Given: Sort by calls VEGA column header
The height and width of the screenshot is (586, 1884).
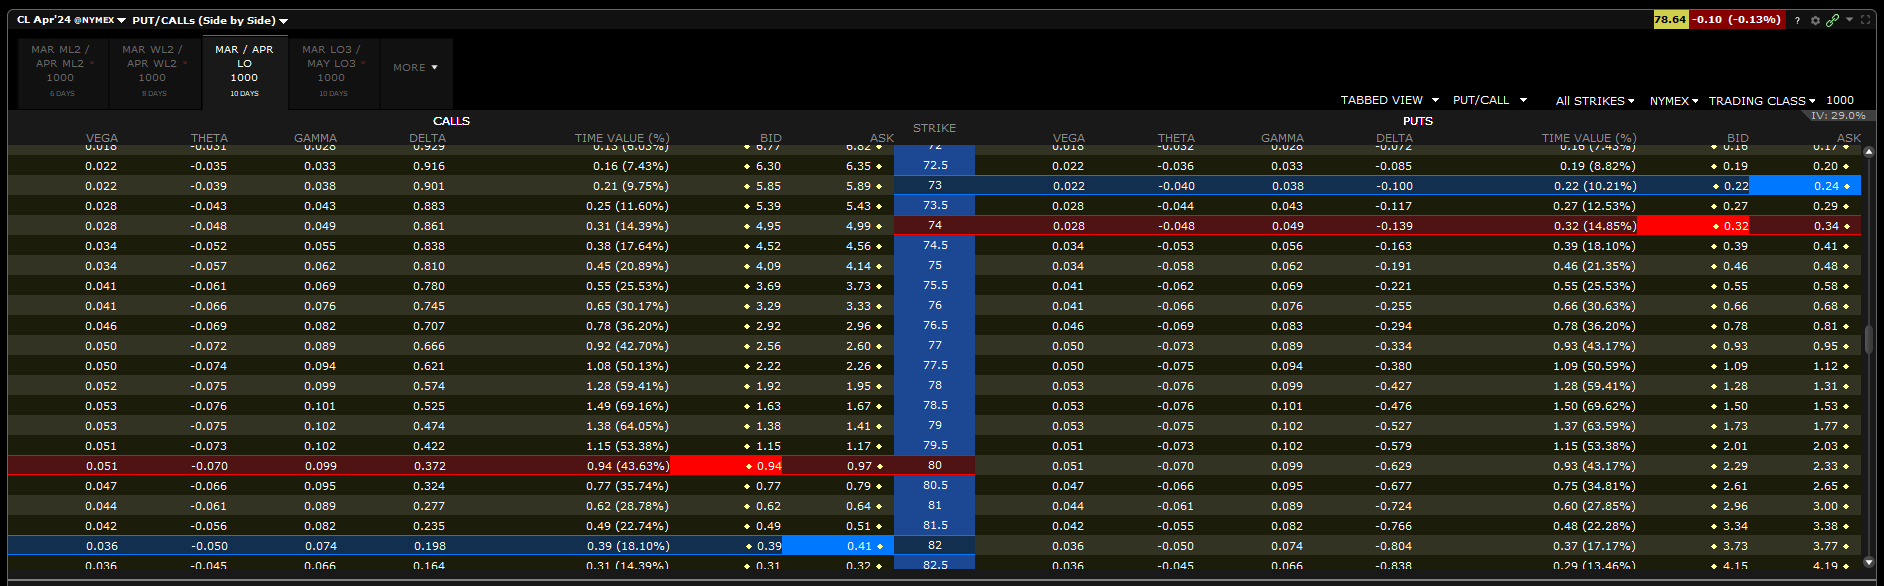Looking at the screenshot, I should 101,138.
